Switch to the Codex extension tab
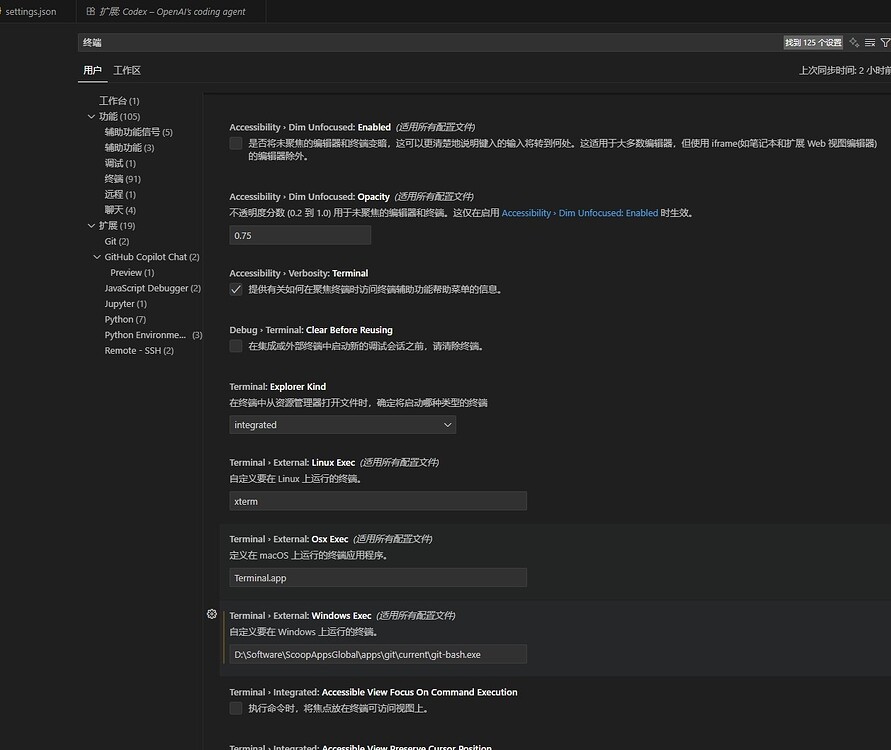The height and width of the screenshot is (750, 891). click(x=171, y=11)
